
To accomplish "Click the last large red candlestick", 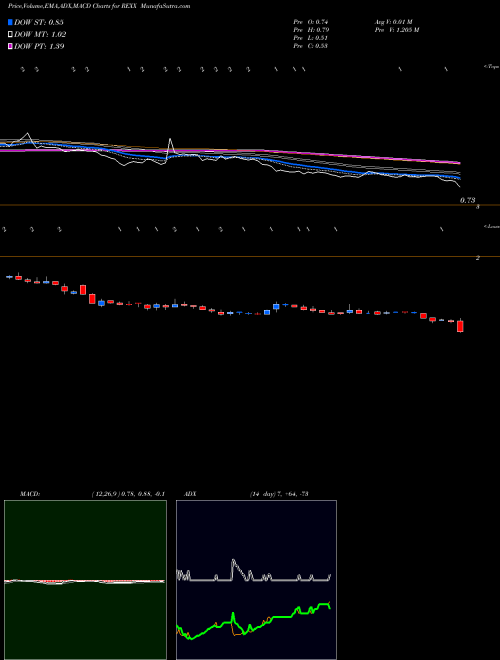I will coord(460,326).
